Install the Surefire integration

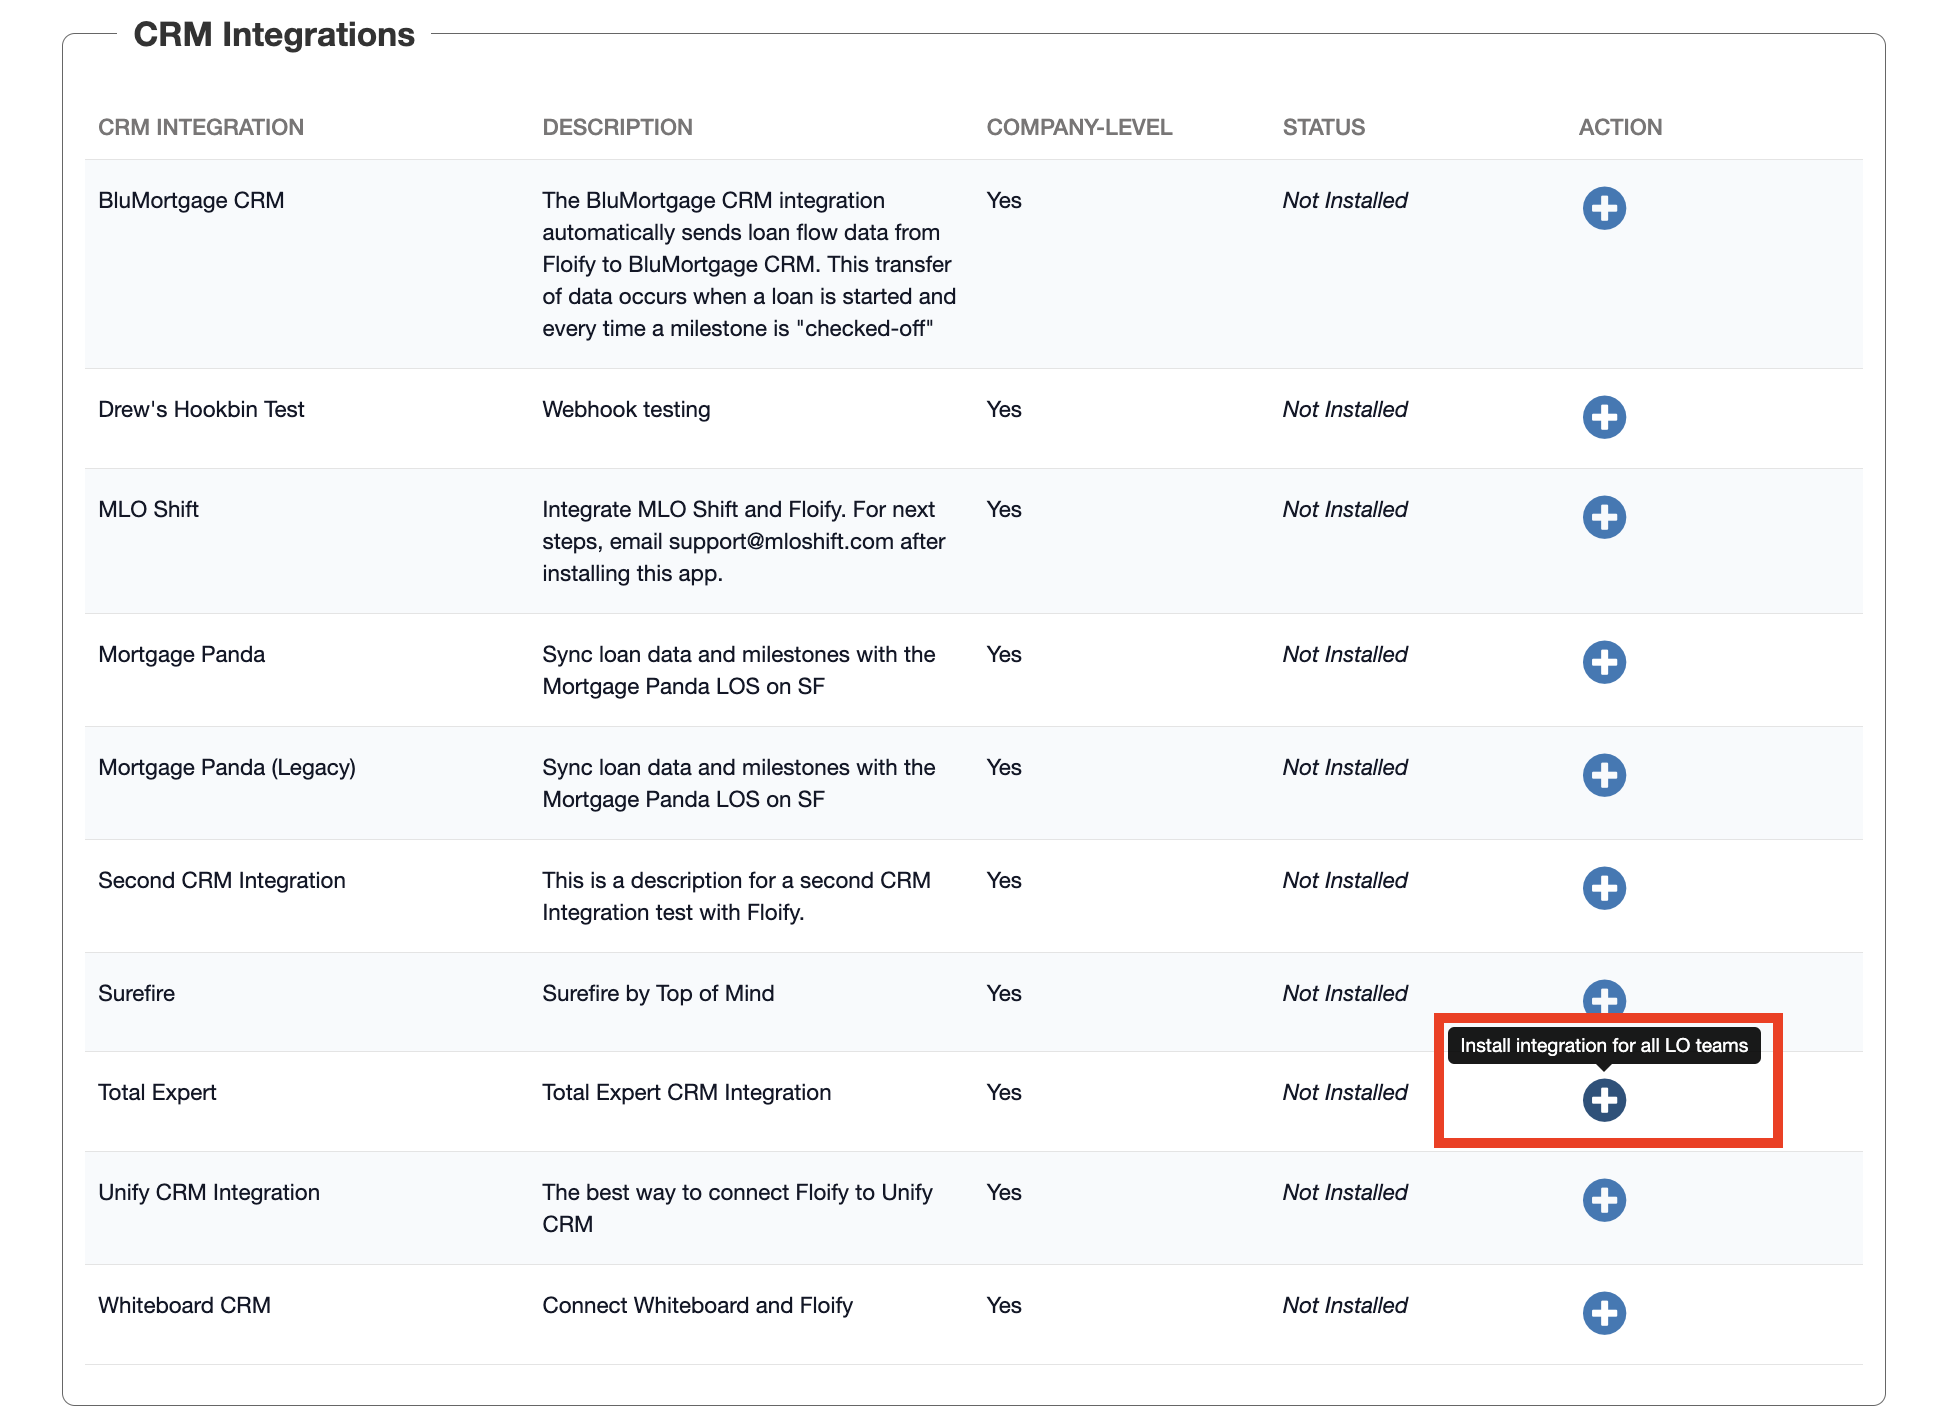coord(1603,996)
